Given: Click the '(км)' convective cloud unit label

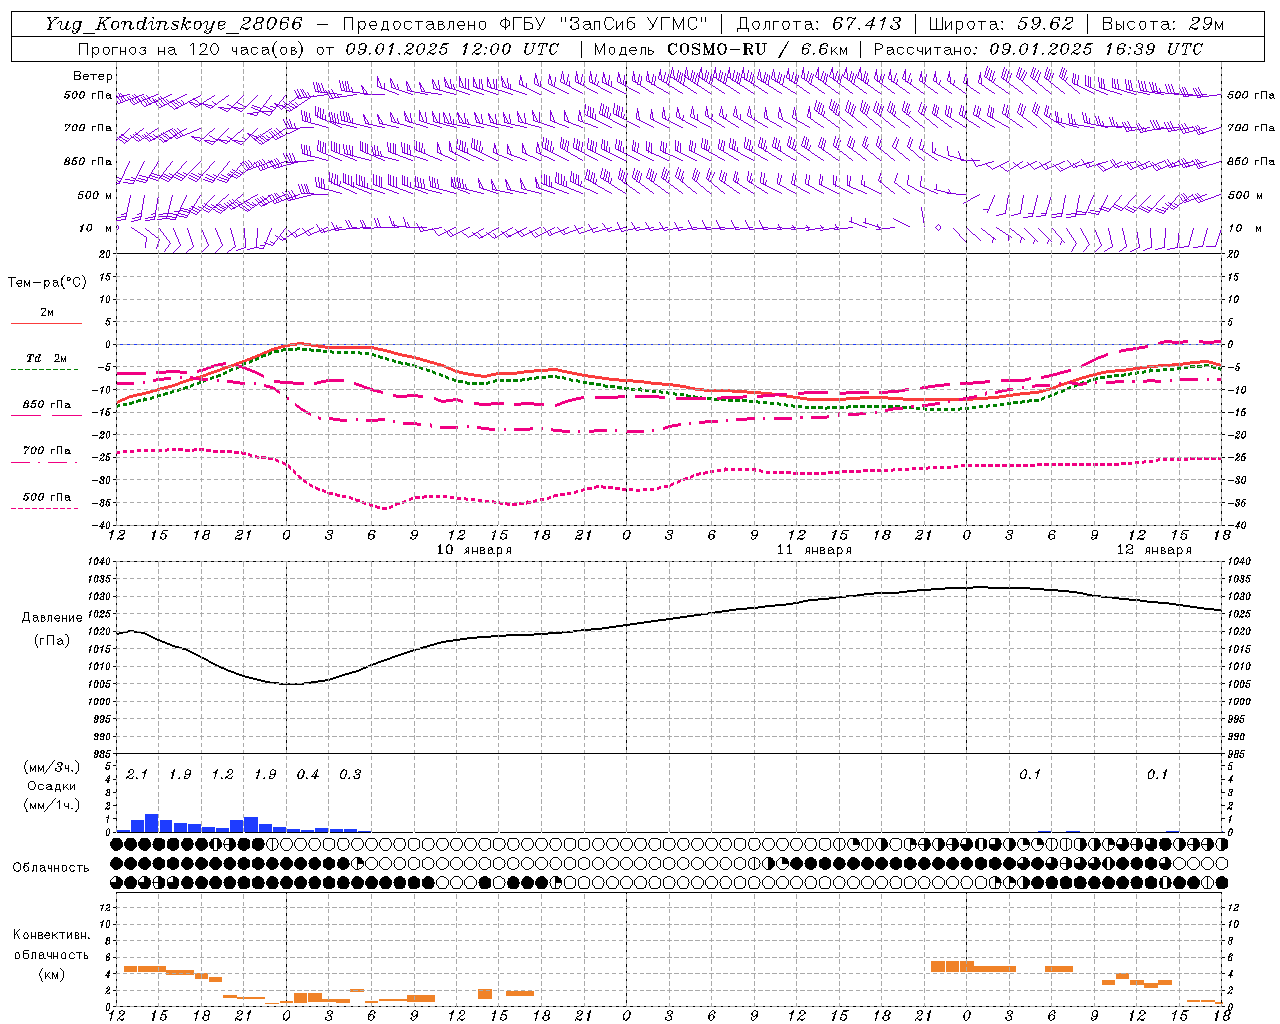Looking at the screenshot, I should 52,975.
